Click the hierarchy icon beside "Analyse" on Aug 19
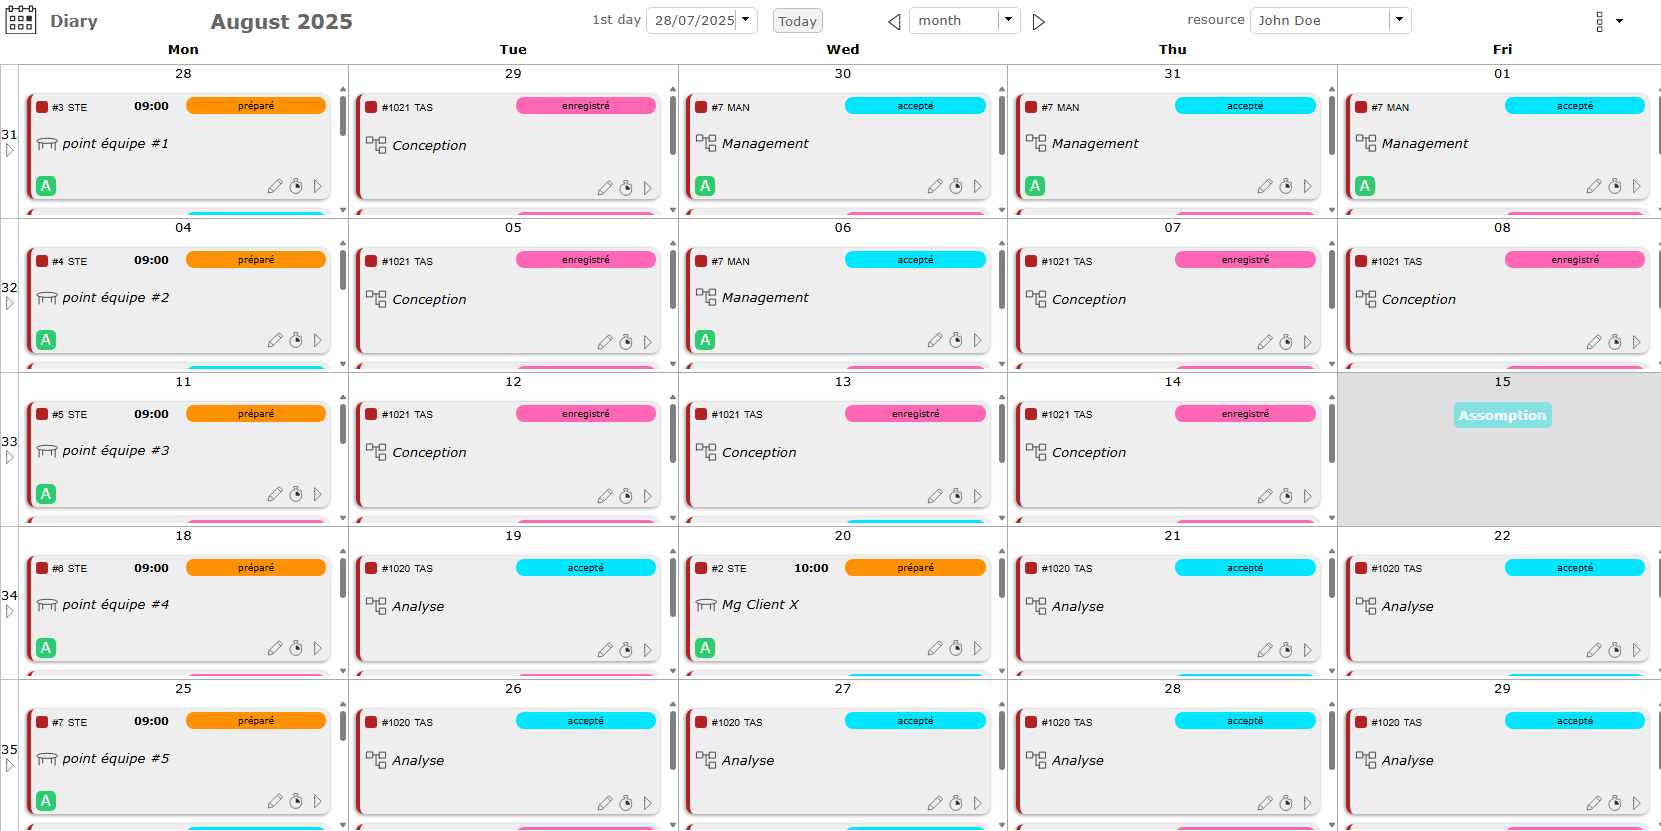This screenshot has width=1661, height=831. (376, 606)
